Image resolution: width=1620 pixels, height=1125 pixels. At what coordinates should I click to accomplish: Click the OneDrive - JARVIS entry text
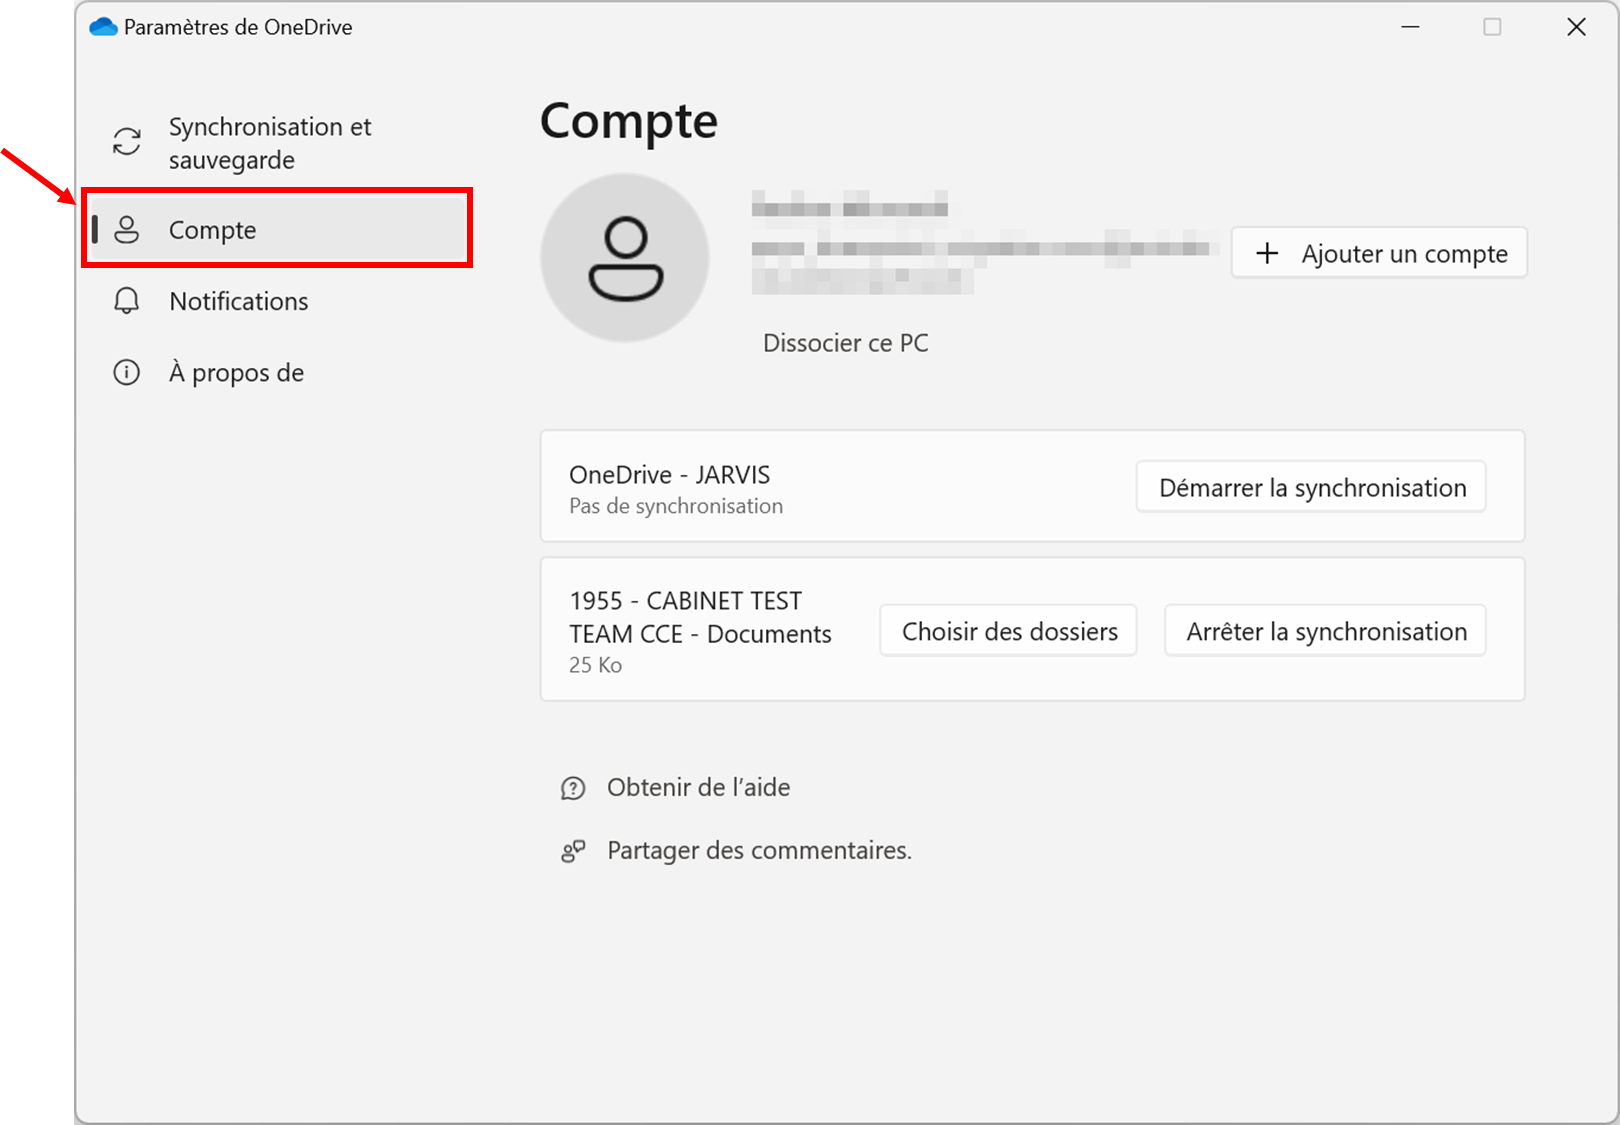click(x=670, y=475)
